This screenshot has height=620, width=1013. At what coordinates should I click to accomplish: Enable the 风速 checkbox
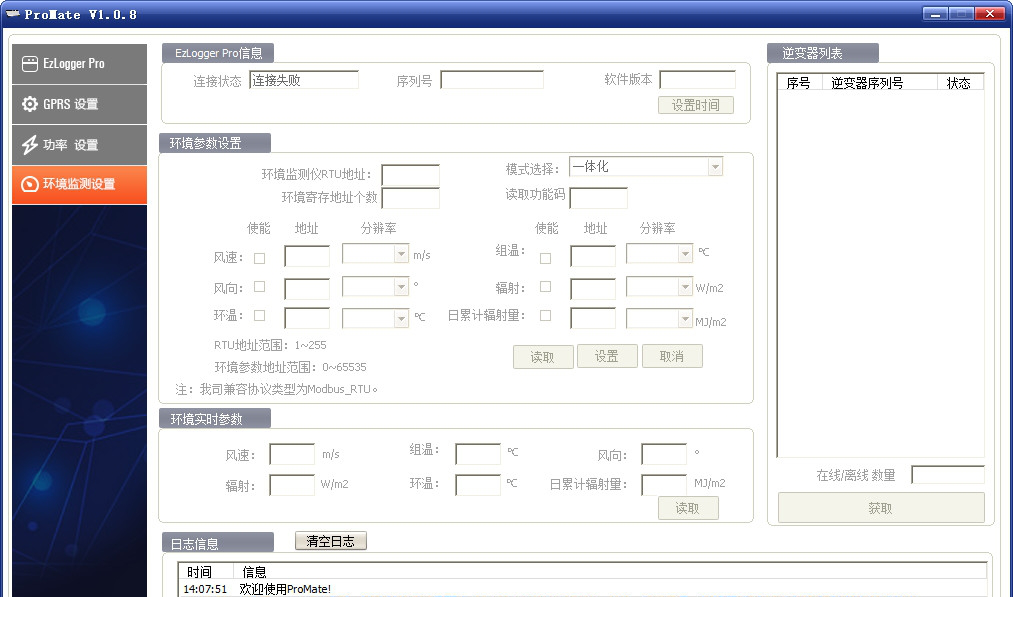tap(260, 258)
